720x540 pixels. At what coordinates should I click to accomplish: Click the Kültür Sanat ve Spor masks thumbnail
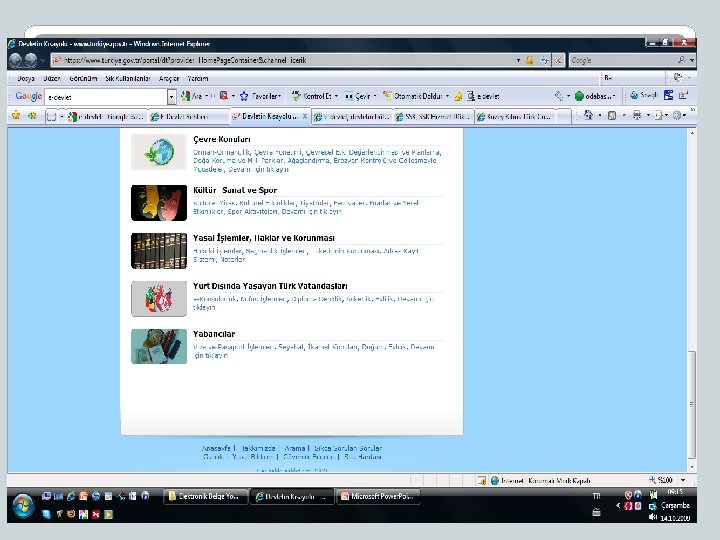[159, 203]
